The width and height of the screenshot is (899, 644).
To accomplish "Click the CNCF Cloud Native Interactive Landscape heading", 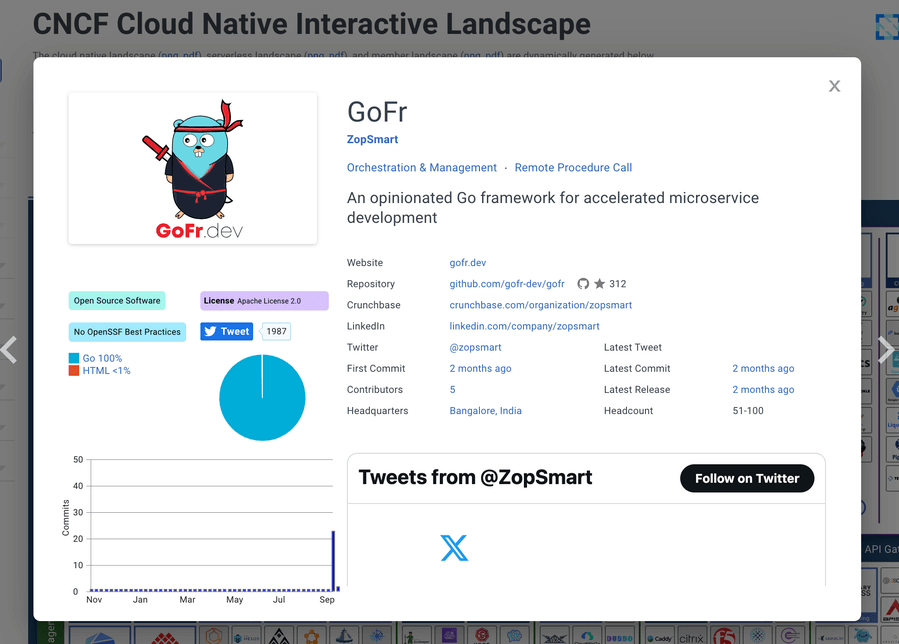I will click(x=312, y=24).
